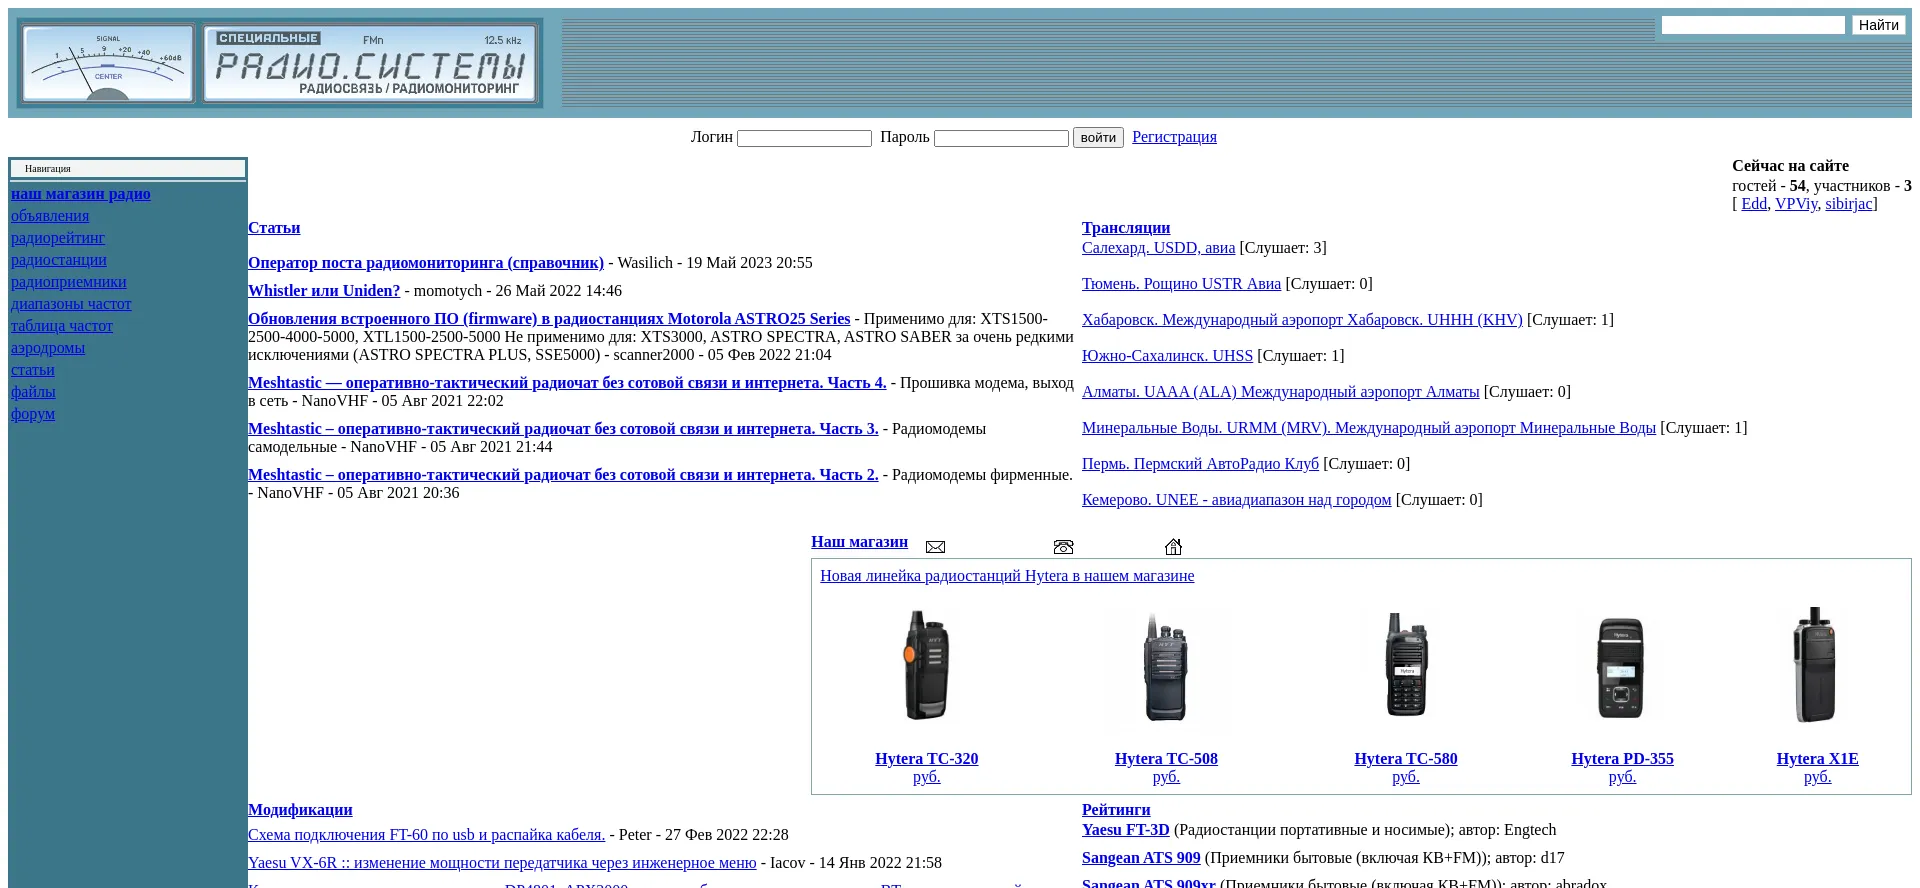Screen dimensions: 1920x888
Task: Focus the Пароль input field
Action: point(1001,138)
